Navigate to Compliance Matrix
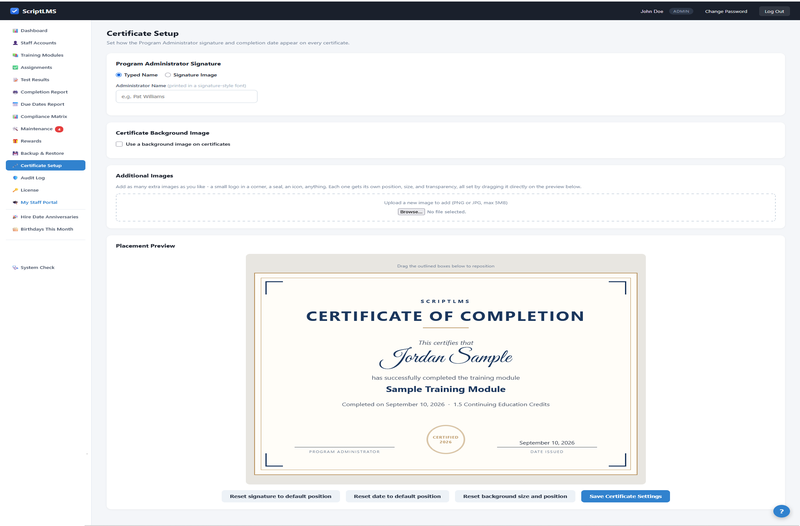 click(45, 116)
